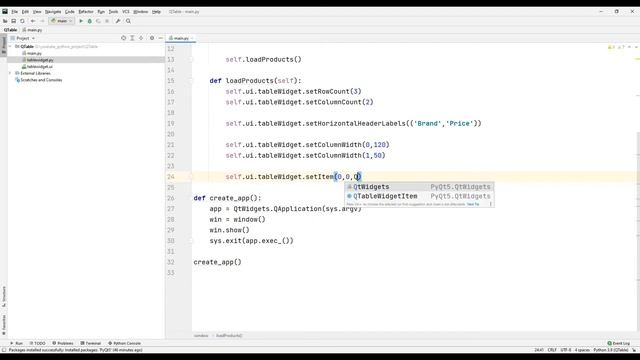Click the Synchronize/reload toolbar icon
The image size is (640, 360).
pyautogui.click(x=22, y=21)
